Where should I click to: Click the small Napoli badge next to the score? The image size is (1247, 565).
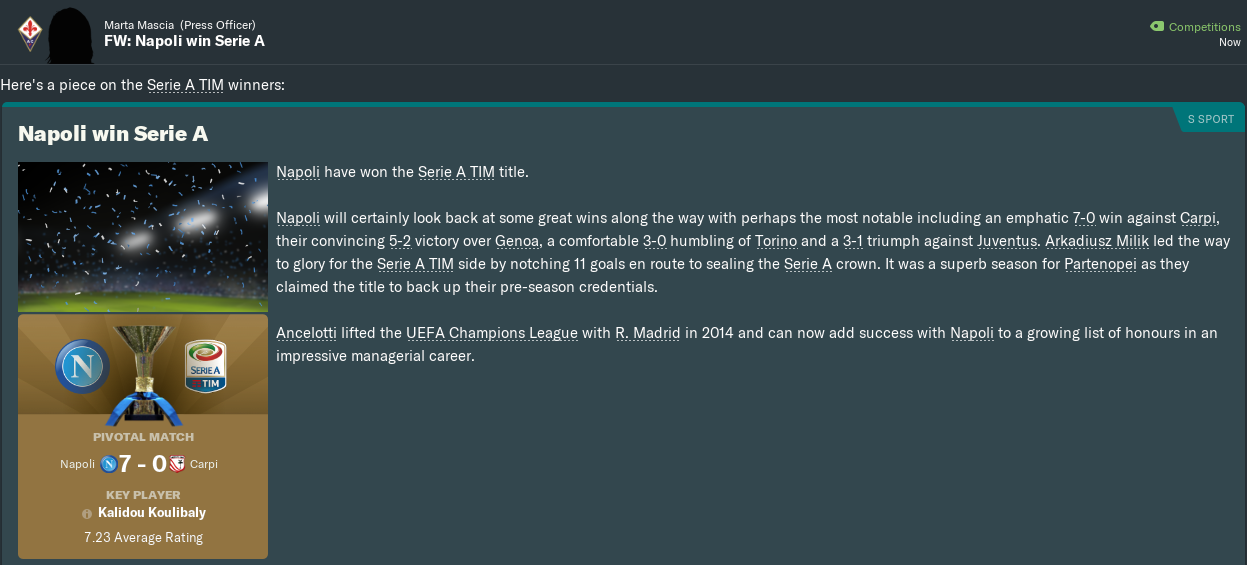click(108, 464)
